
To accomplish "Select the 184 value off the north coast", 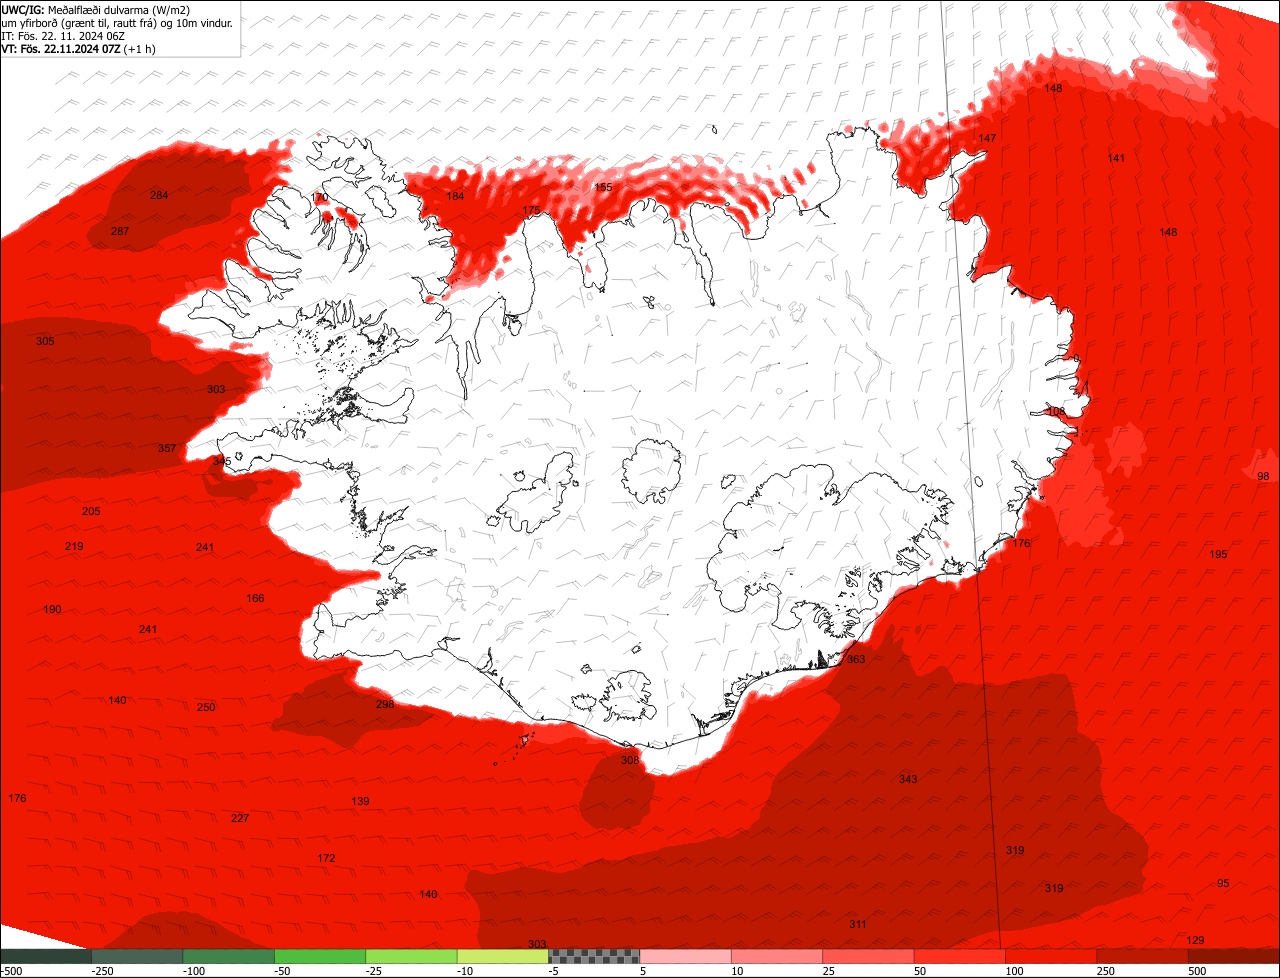I will [x=455, y=196].
